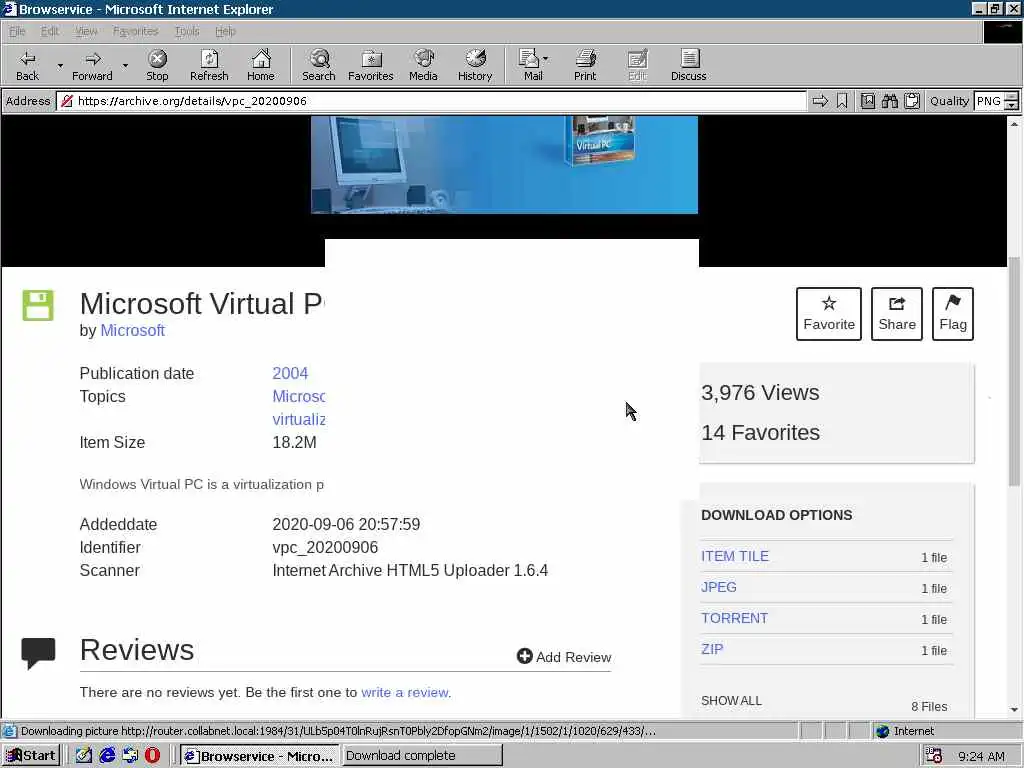1024x768 pixels.
Task: Click the '3,976 Views' text
Action: click(760, 392)
